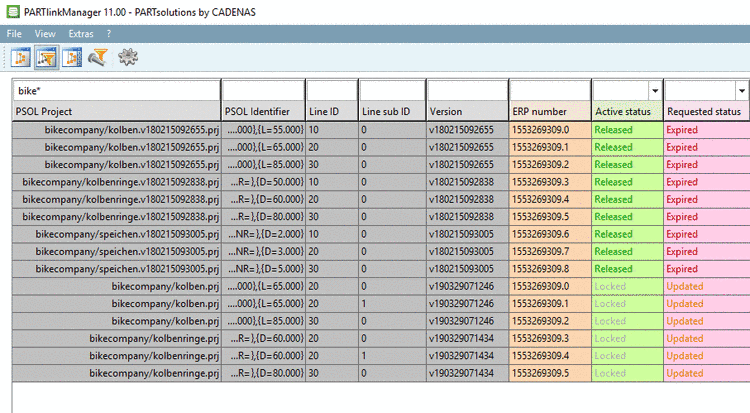Click Expired status in row with L=85.000 v180215092655
750x413 pixels.
pyautogui.click(x=706, y=165)
